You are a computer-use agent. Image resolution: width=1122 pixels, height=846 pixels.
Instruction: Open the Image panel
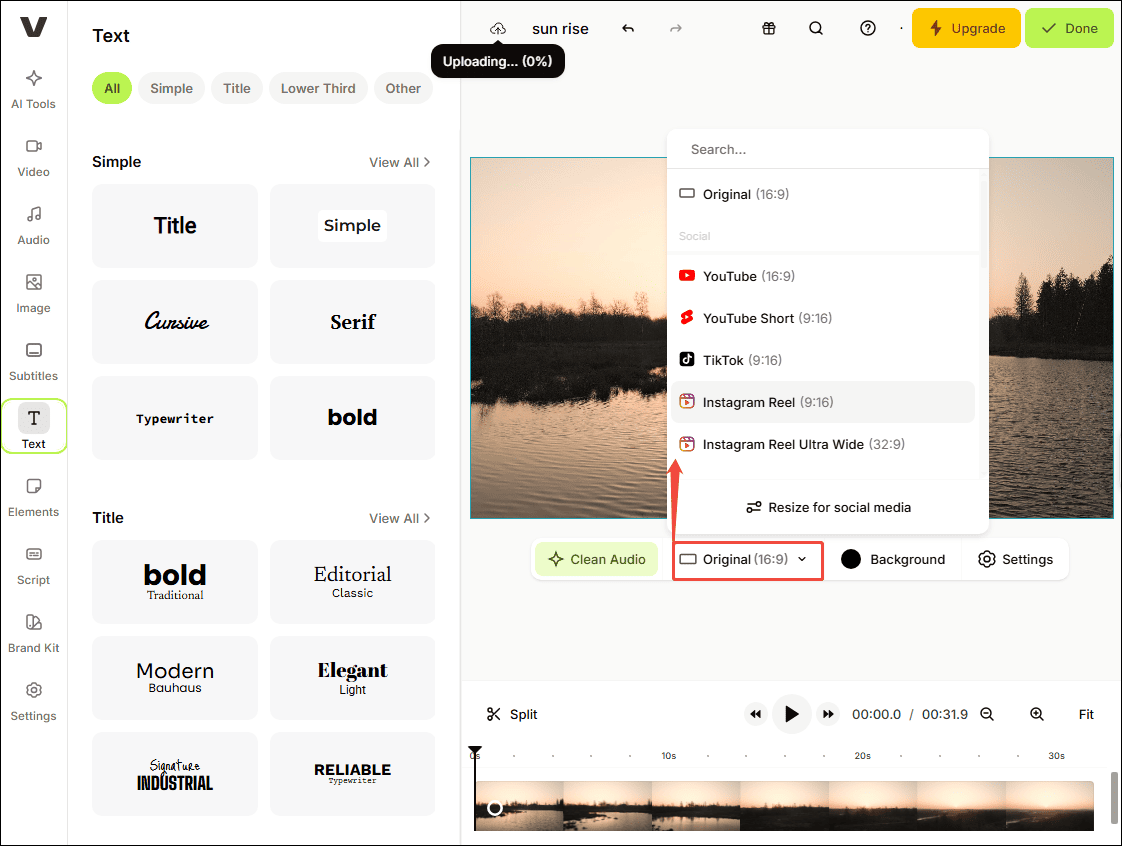coord(34,293)
